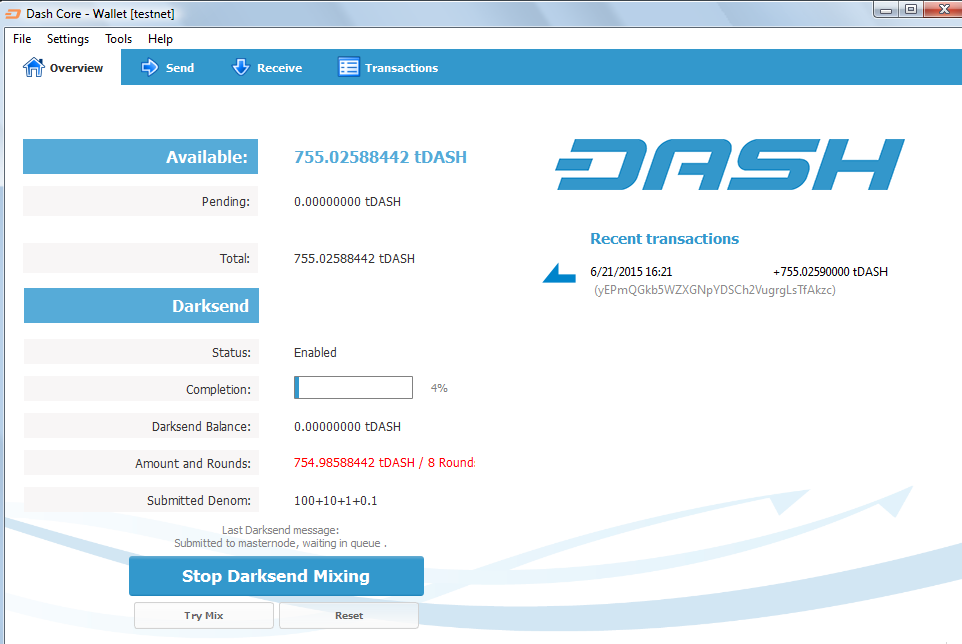Screen dimensions: 962x644
Task: Click the Darksend status Enabled text
Action: tap(315, 353)
